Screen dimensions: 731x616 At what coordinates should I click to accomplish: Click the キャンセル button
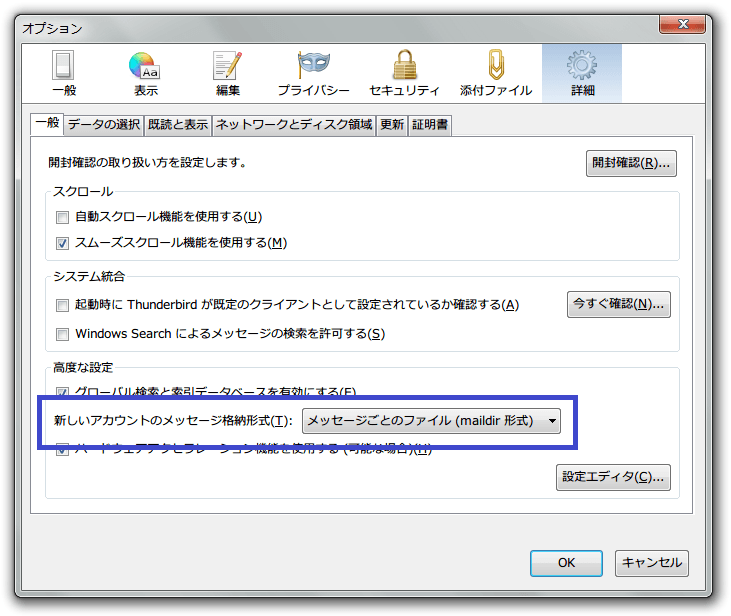[651, 562]
